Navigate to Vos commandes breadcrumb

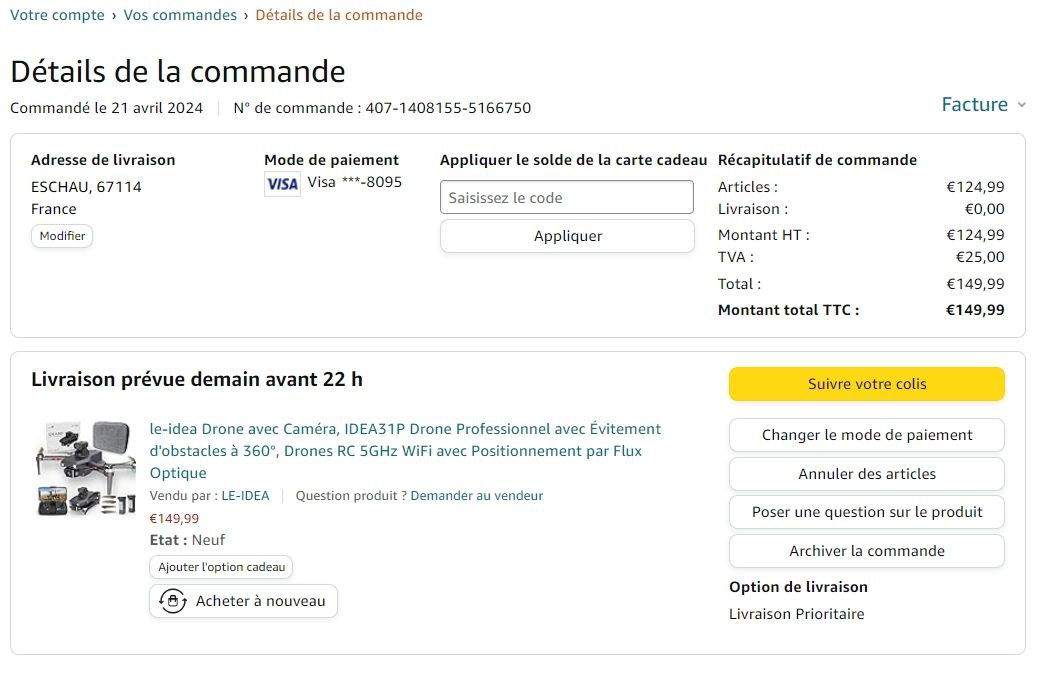[180, 15]
